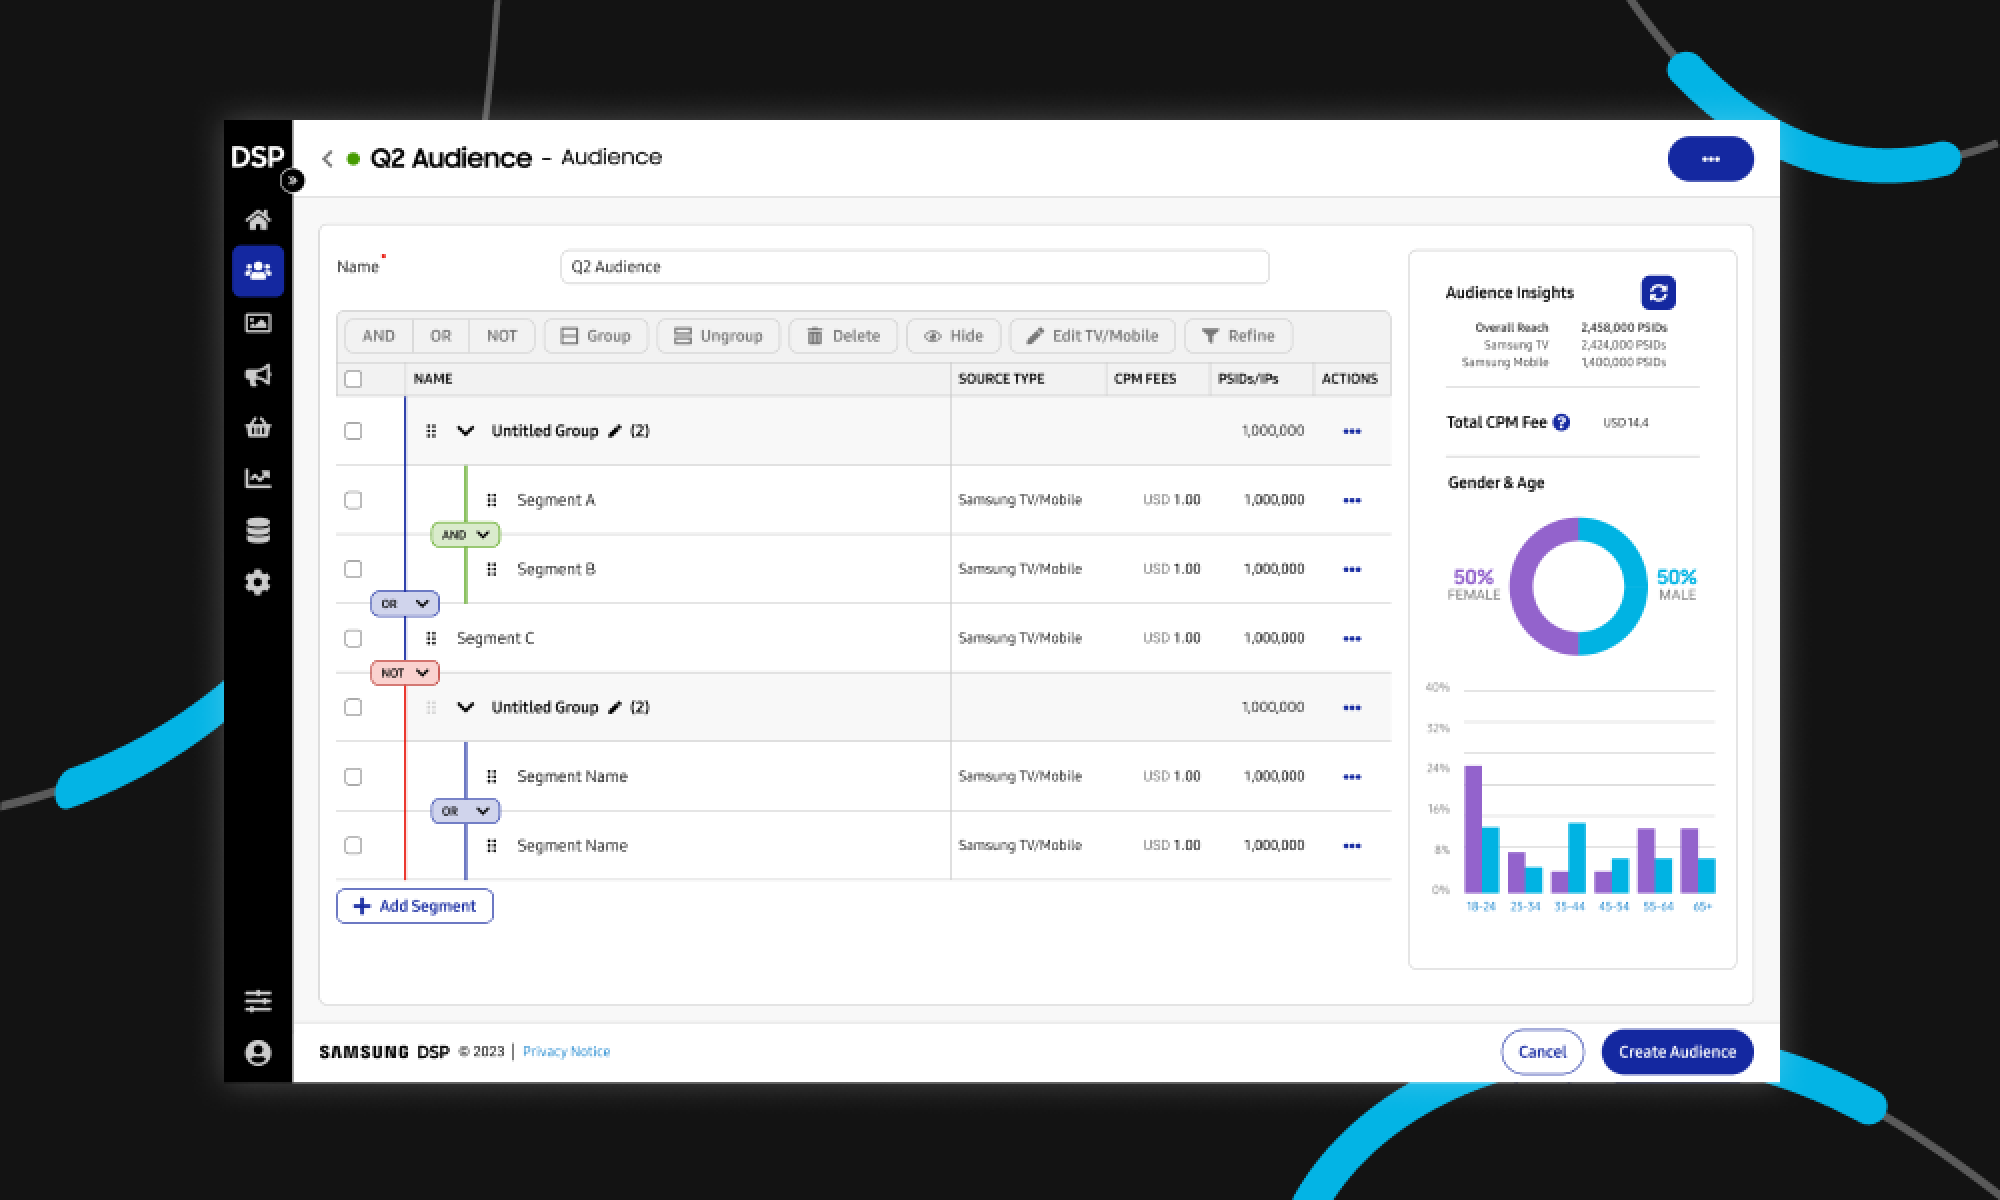Click the Refine toolbar button
The width and height of the screenshot is (2000, 1200).
click(x=1238, y=336)
